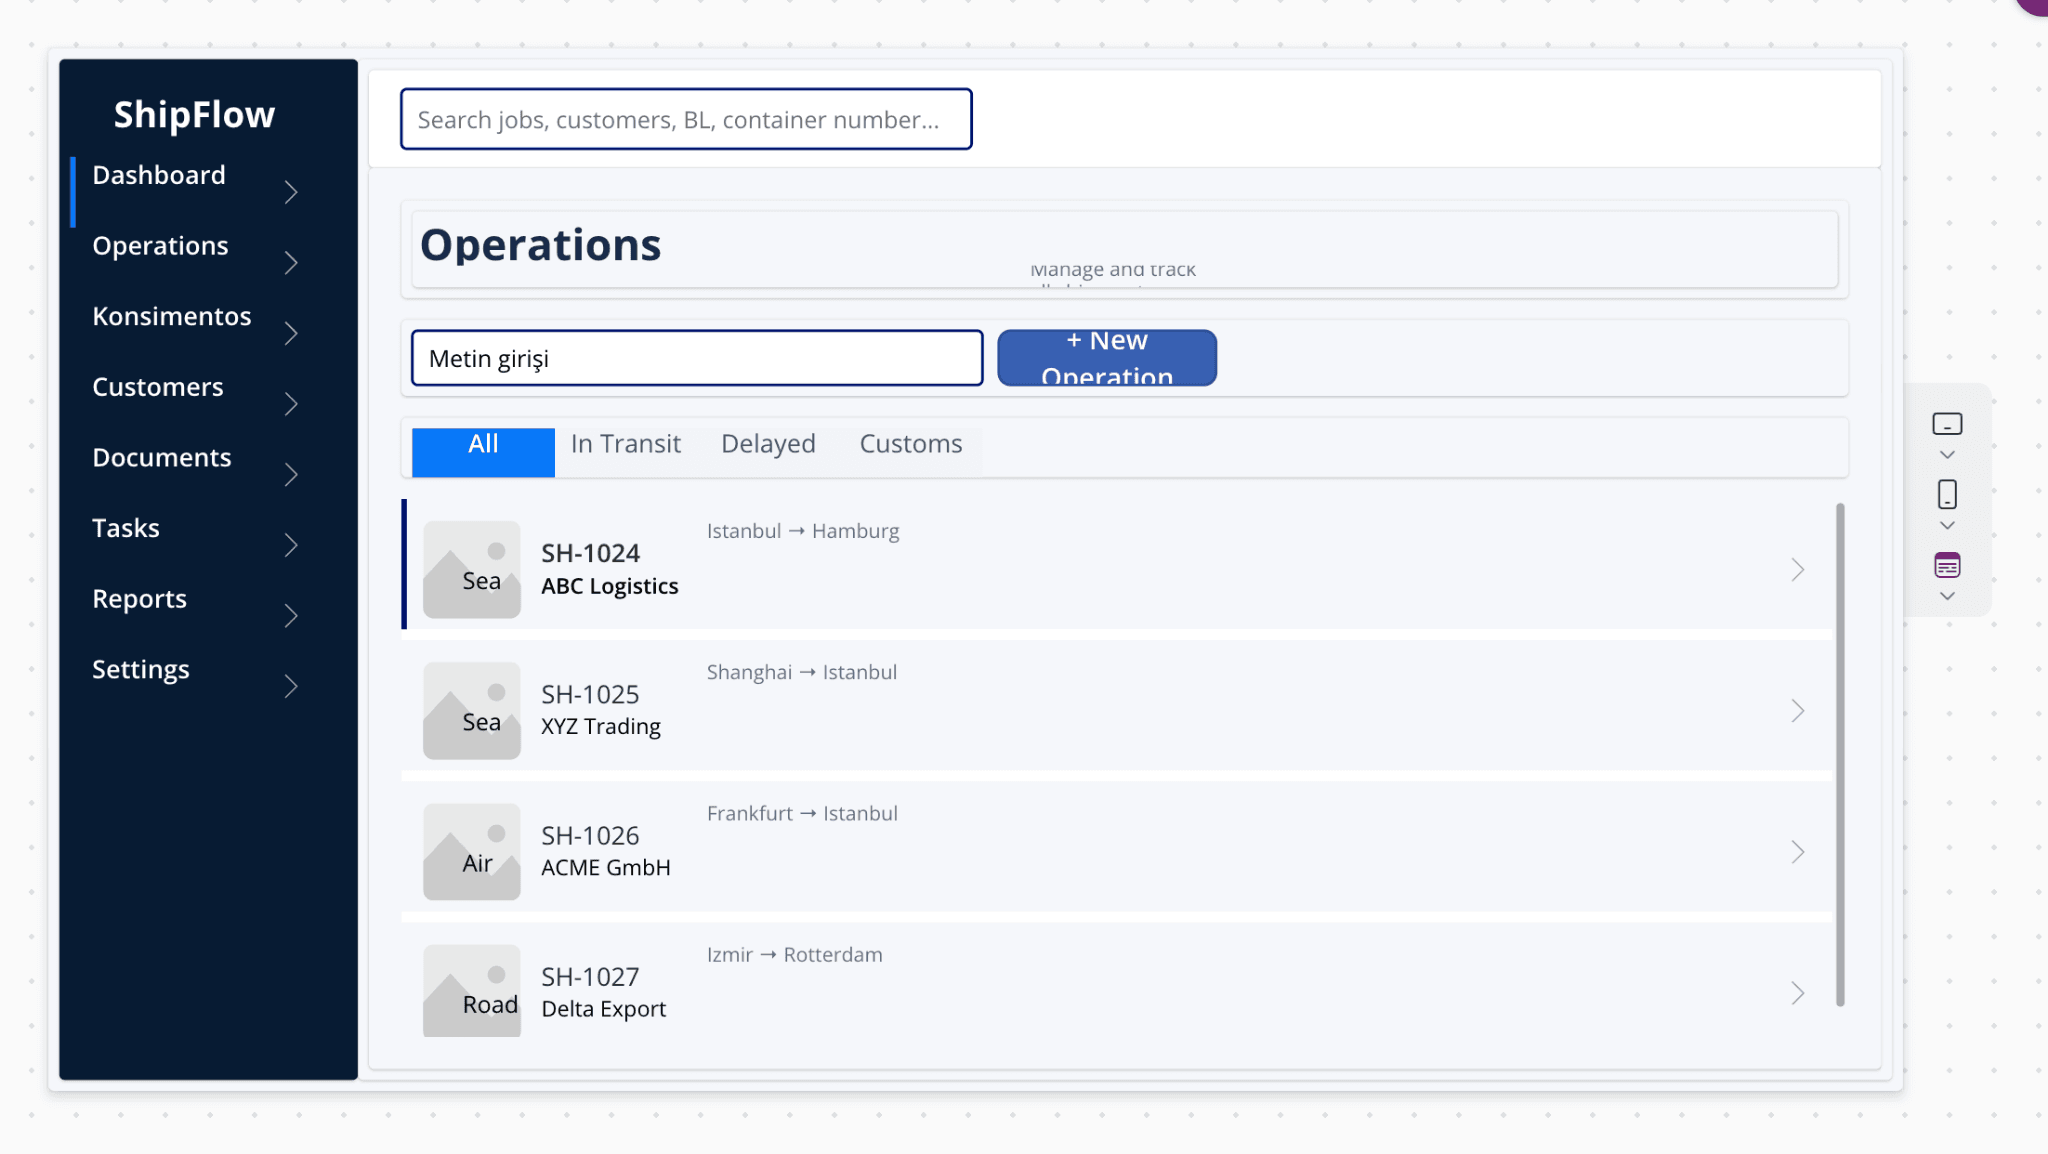Click the Air image placeholder for SH-1026
The width and height of the screenshot is (2048, 1154).
click(x=471, y=851)
